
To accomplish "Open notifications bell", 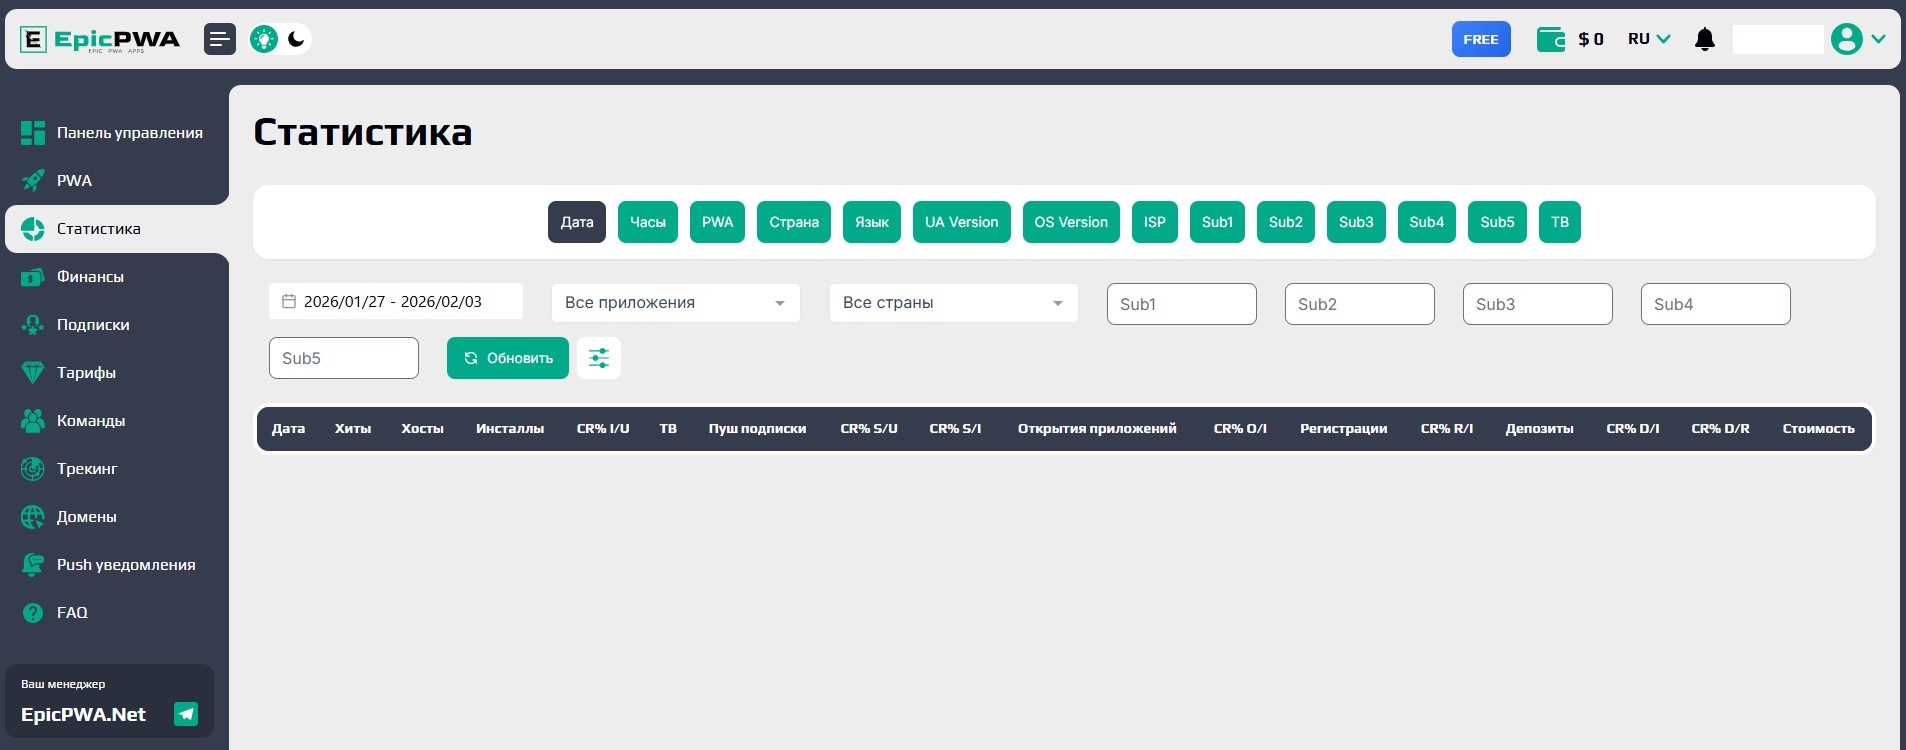I will click(1705, 39).
